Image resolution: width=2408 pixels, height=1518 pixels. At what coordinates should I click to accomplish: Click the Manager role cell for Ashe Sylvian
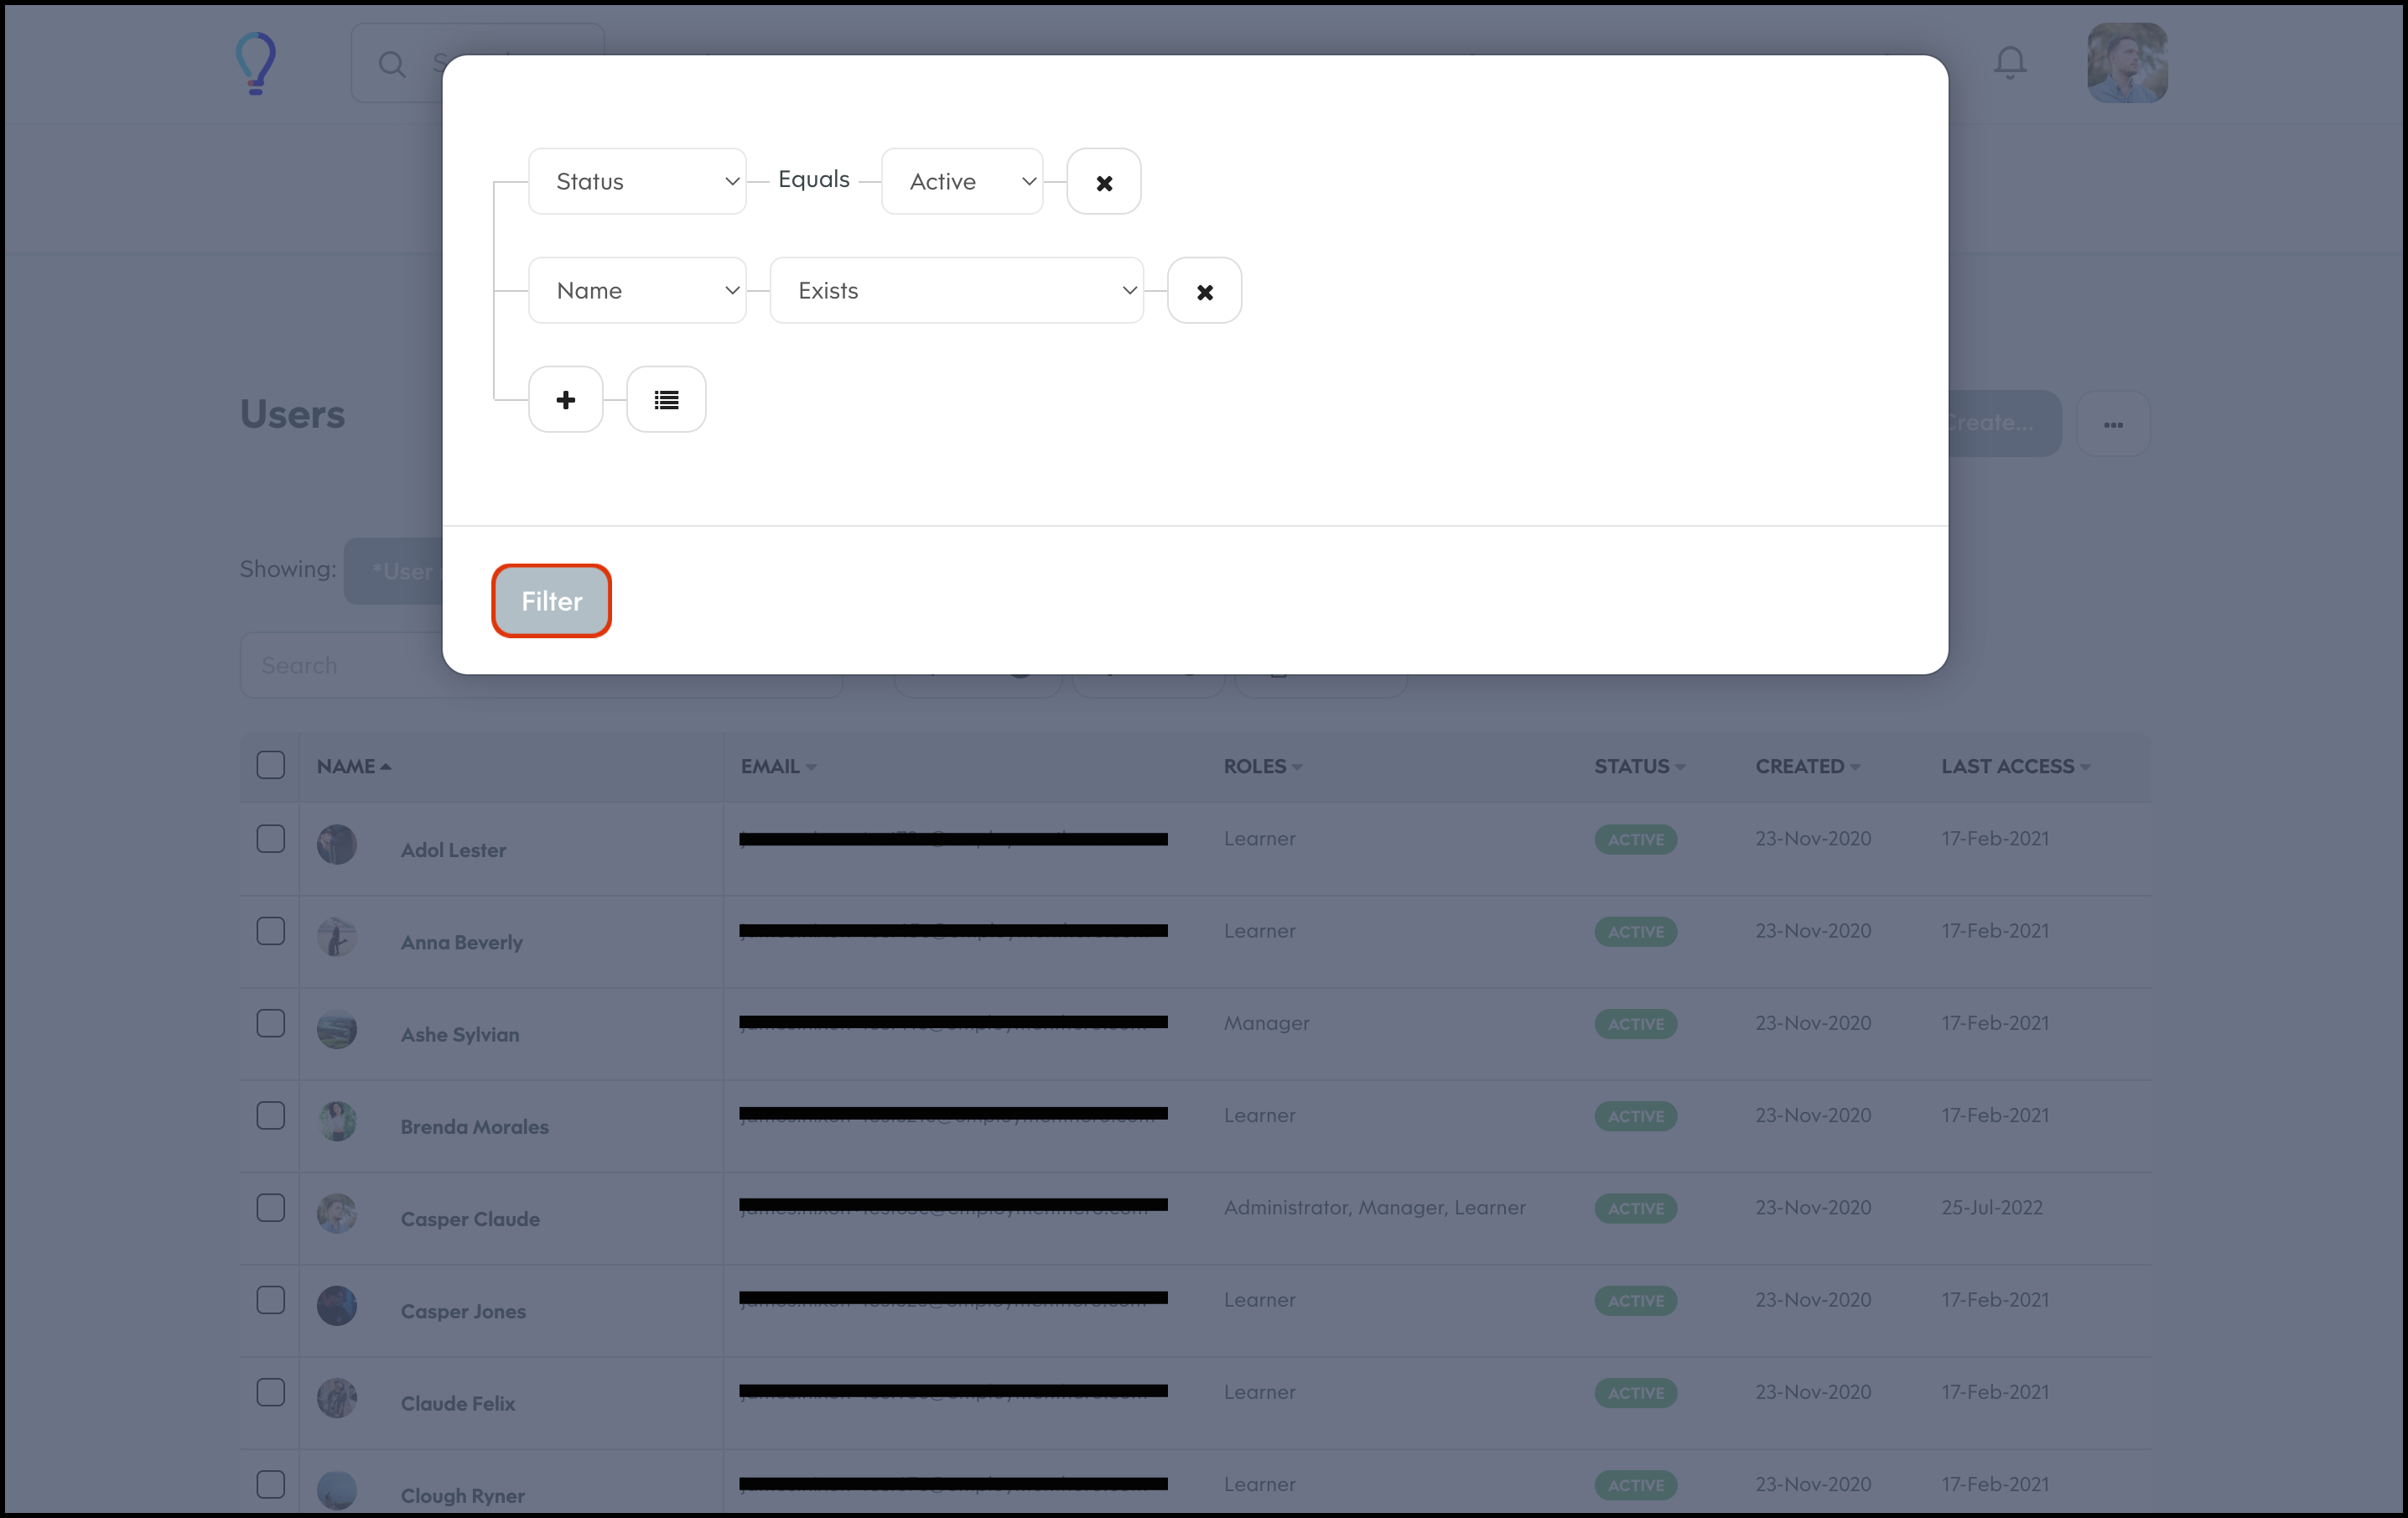[x=1266, y=1023]
